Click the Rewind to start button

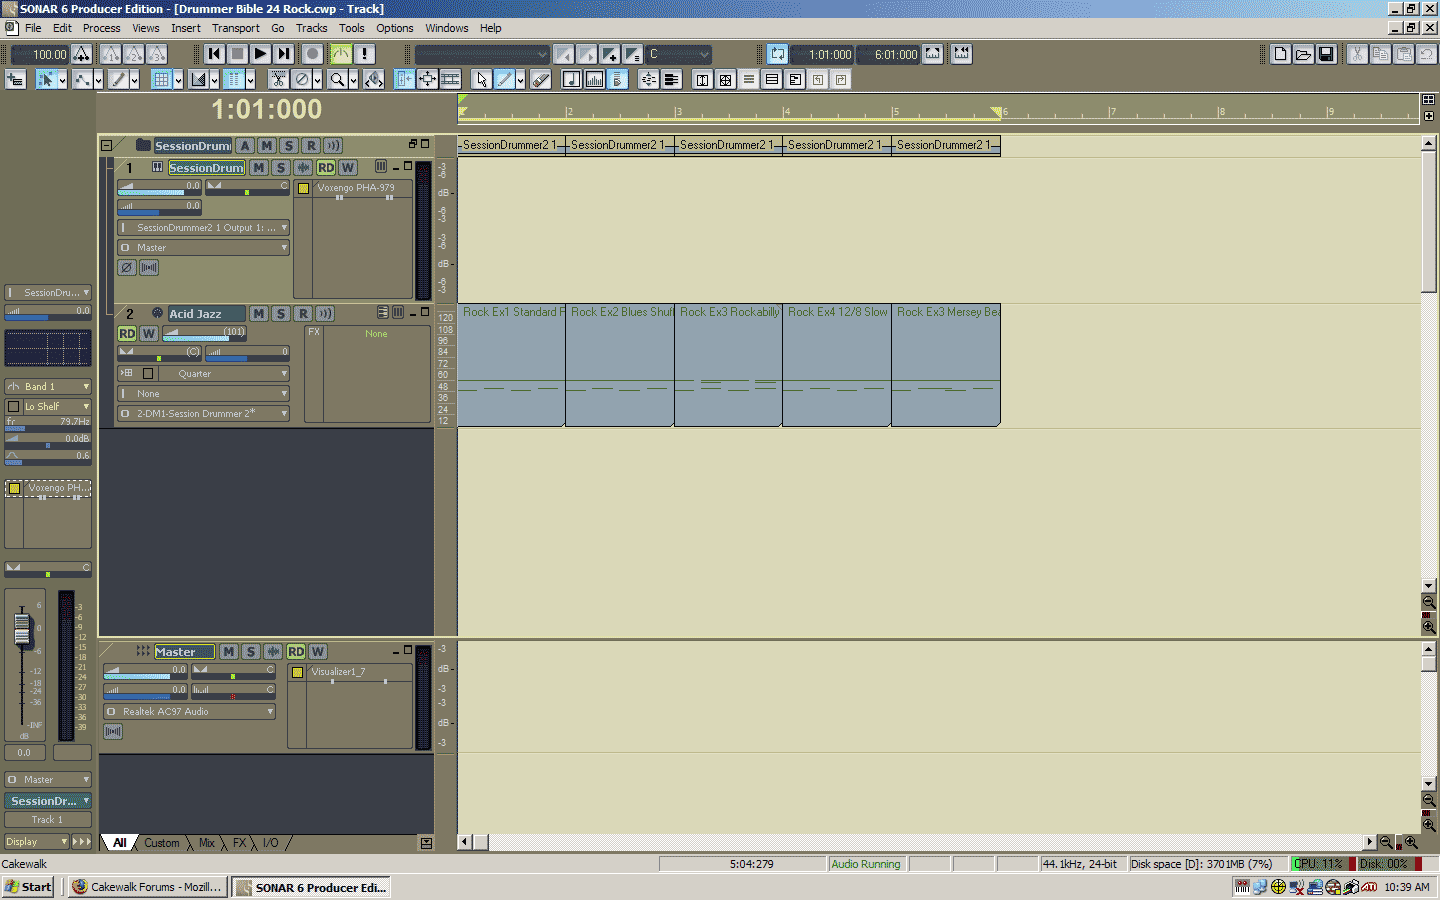(x=215, y=54)
